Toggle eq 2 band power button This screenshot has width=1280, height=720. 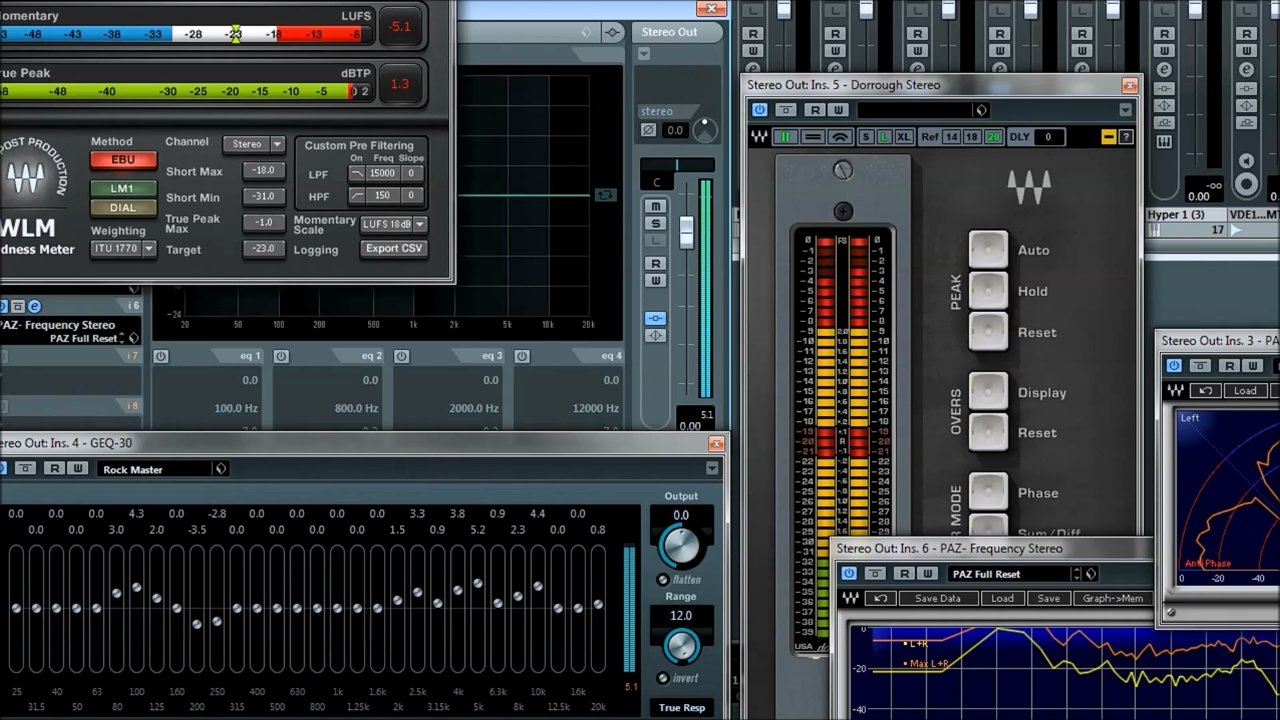click(281, 356)
